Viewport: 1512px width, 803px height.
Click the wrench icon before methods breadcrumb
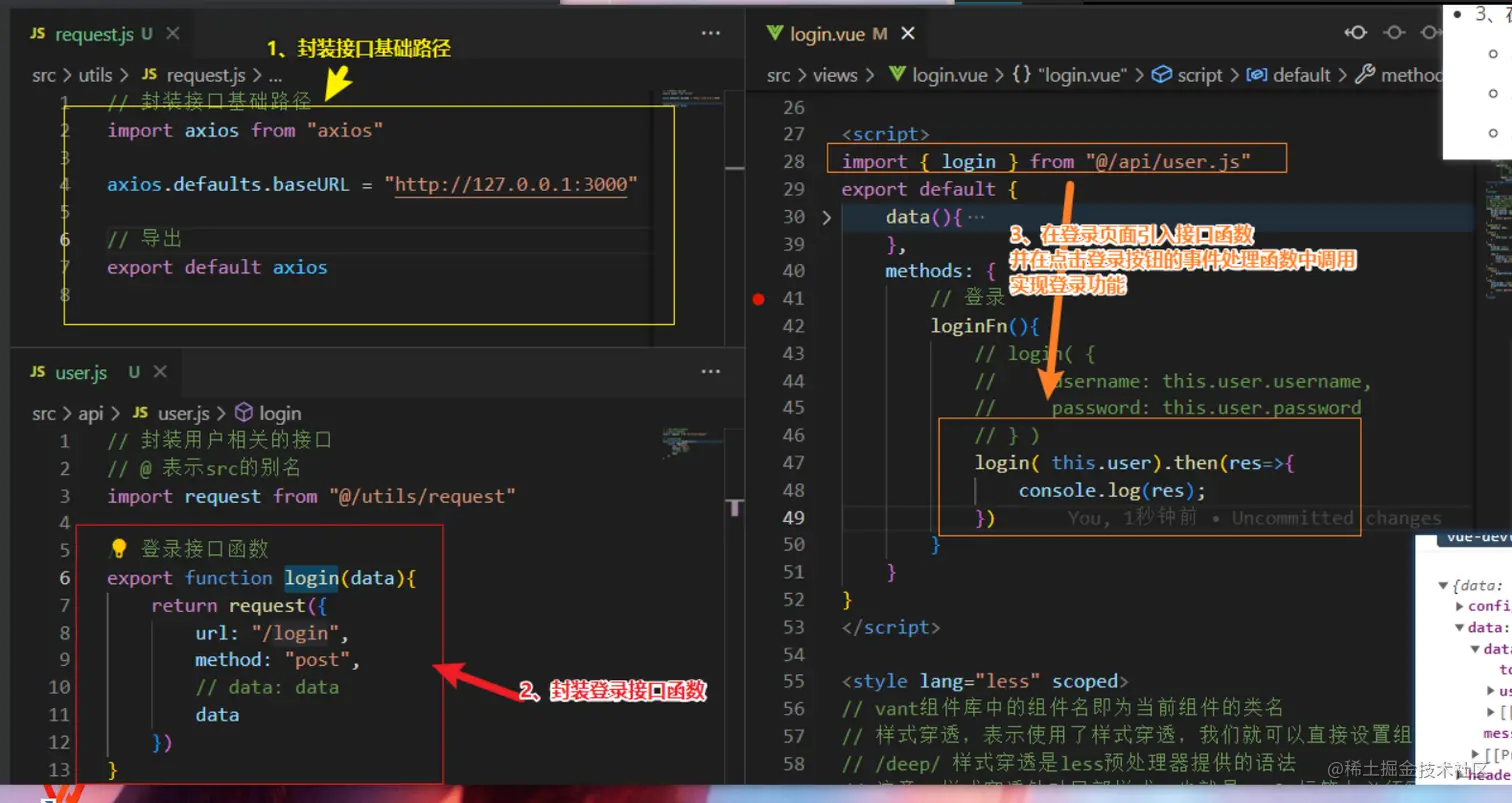click(1365, 75)
